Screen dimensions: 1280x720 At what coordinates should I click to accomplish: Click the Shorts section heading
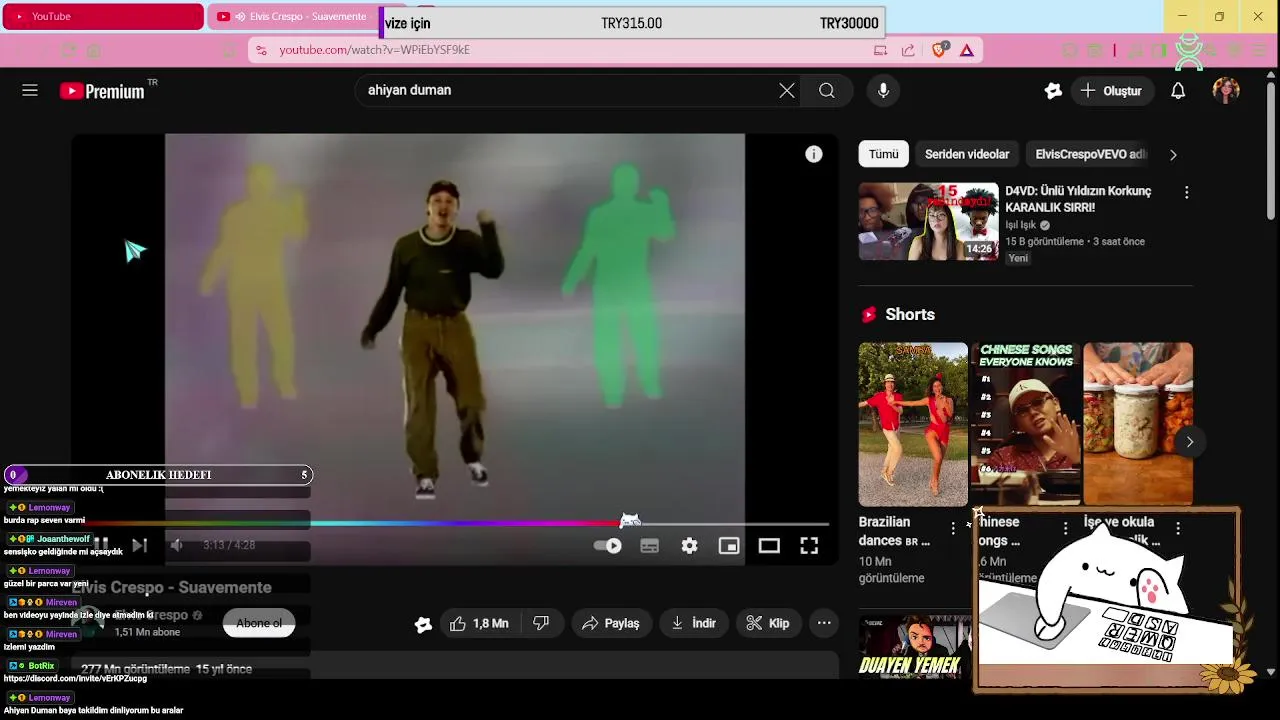pos(910,314)
